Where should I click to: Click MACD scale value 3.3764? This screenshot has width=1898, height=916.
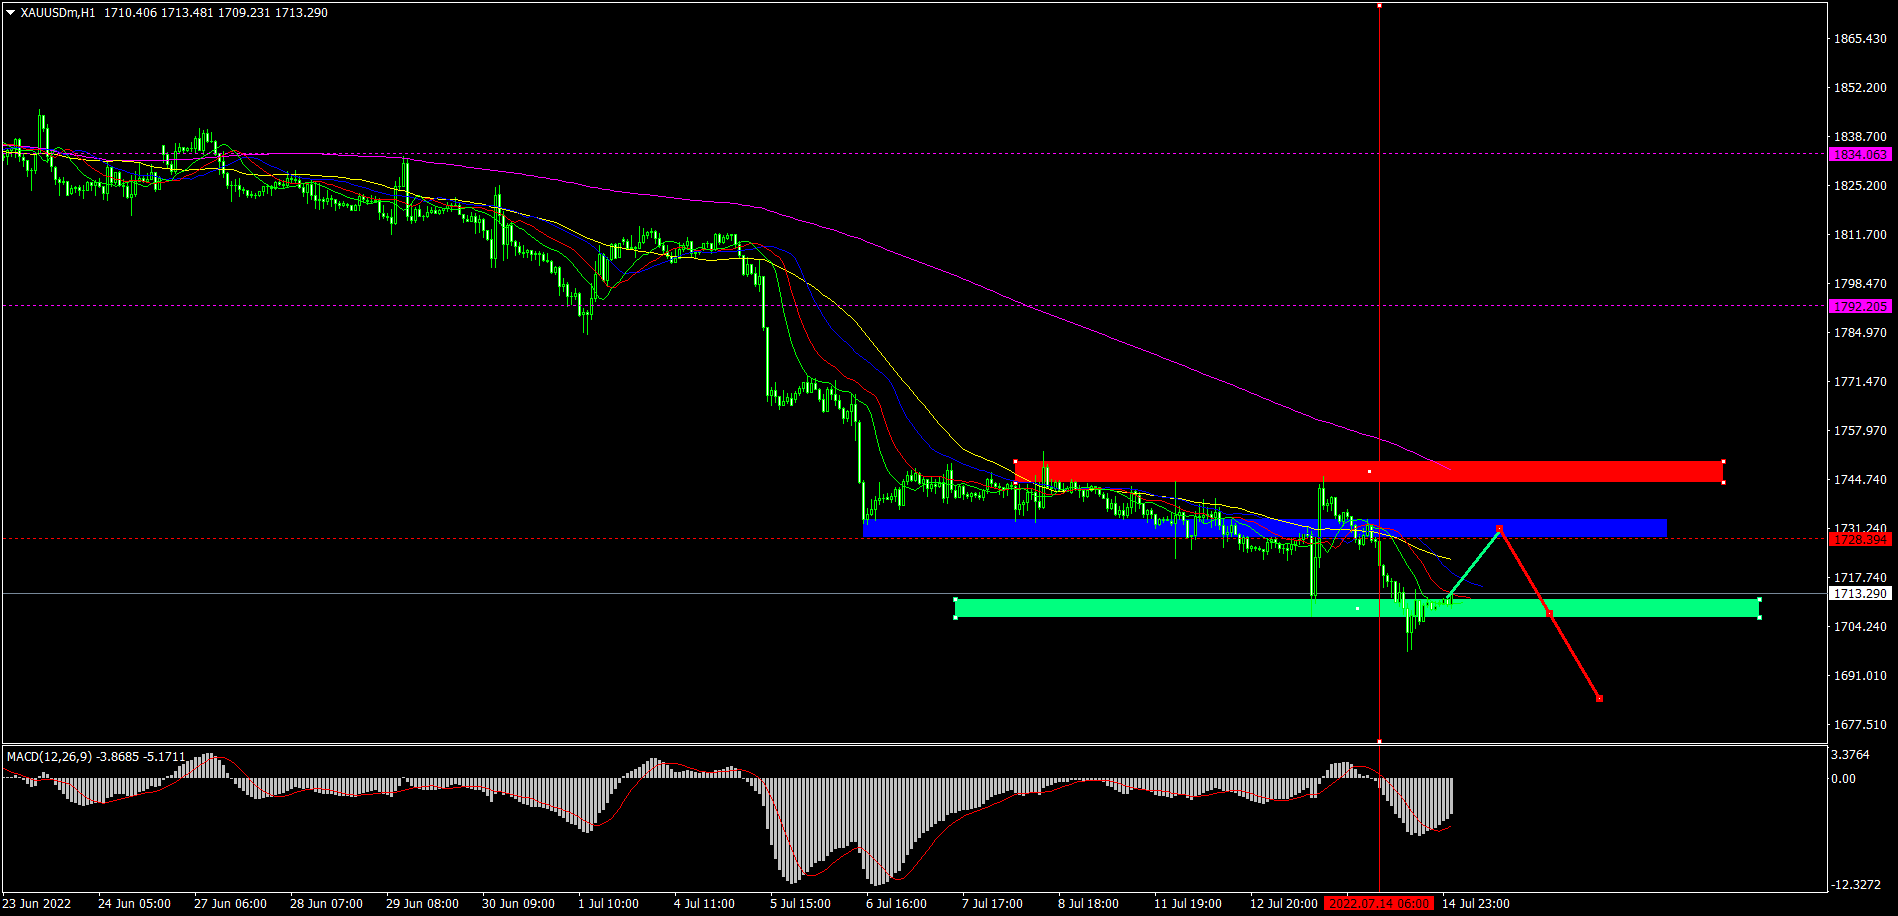pyautogui.click(x=1851, y=755)
